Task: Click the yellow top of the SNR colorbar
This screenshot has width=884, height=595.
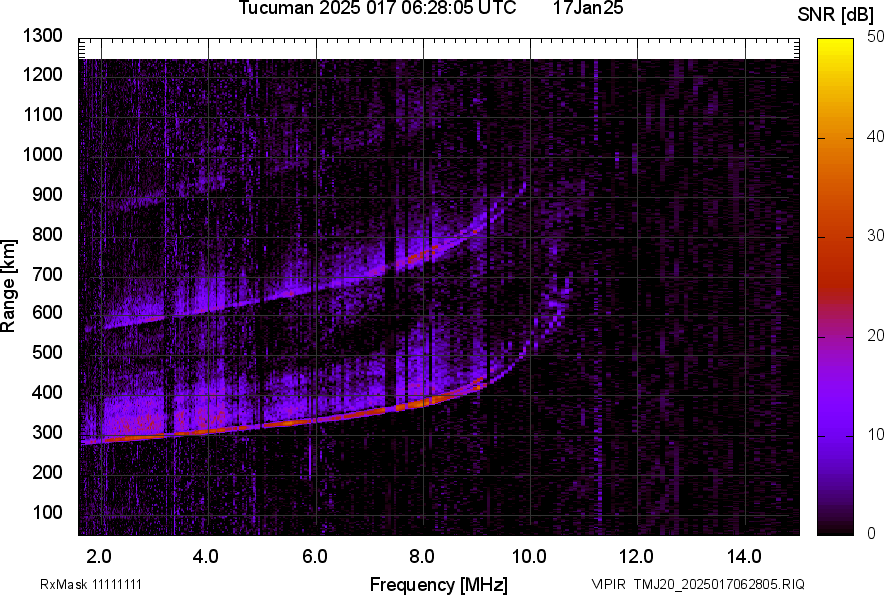Action: click(835, 45)
